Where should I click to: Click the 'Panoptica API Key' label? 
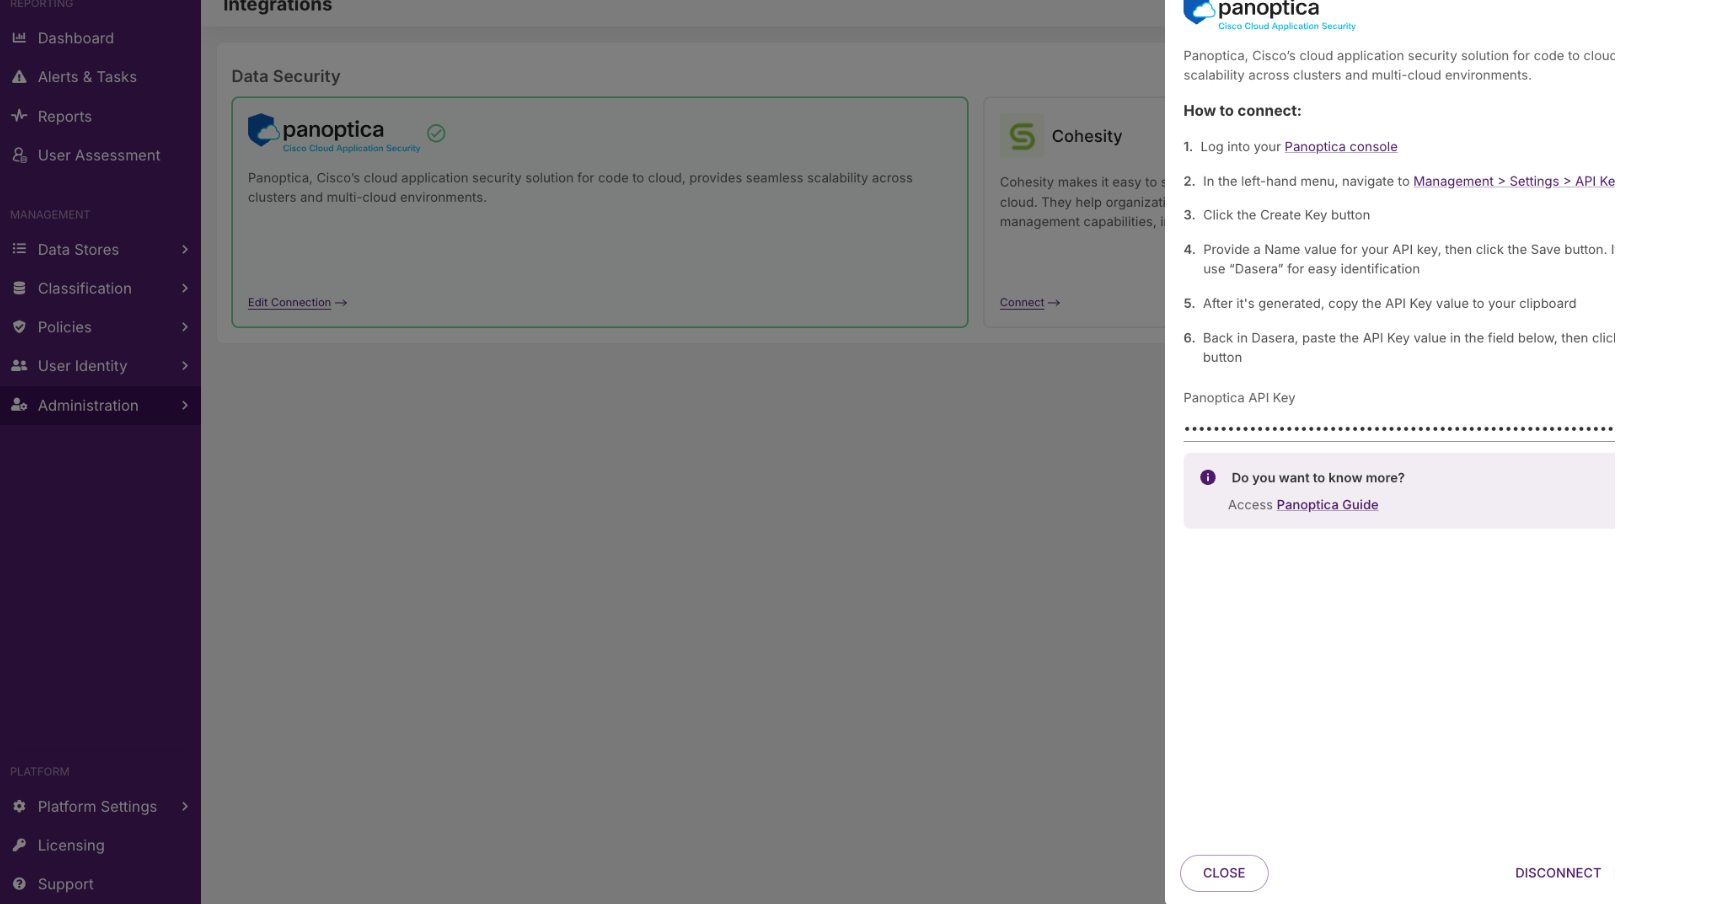(1239, 398)
